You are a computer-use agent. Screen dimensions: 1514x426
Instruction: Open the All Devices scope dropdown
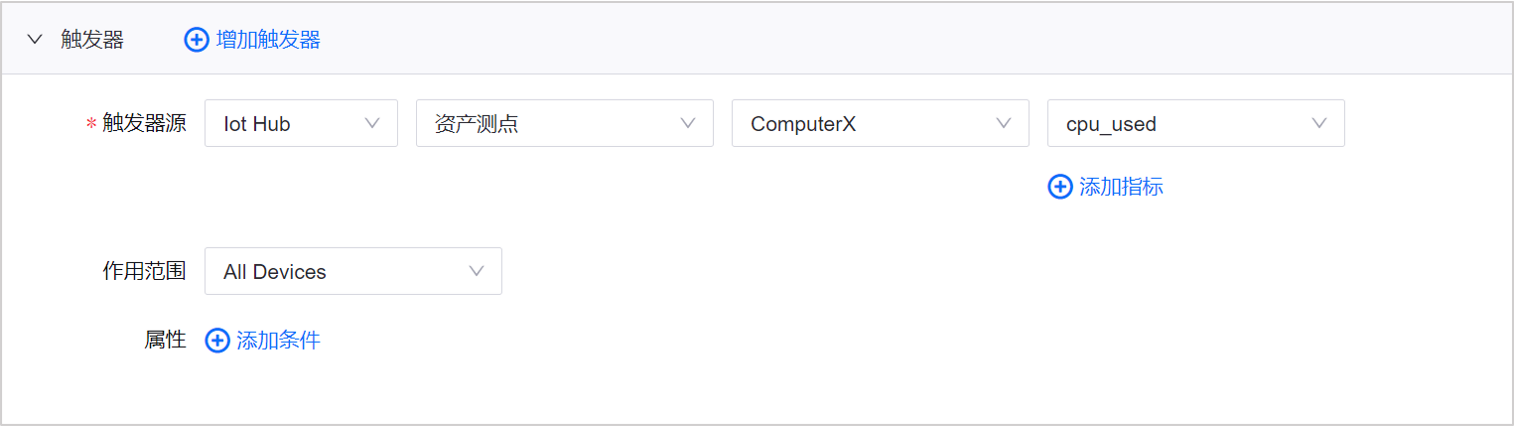(340, 272)
